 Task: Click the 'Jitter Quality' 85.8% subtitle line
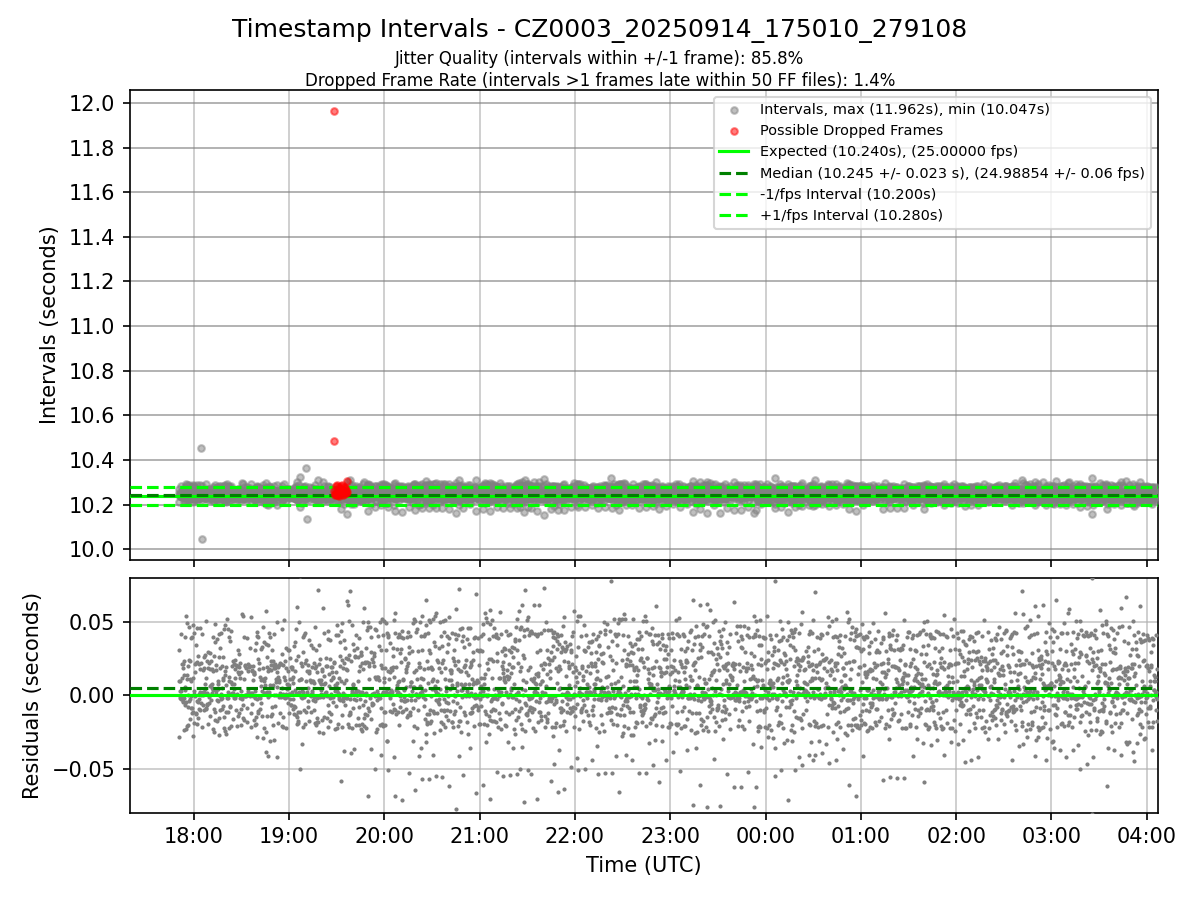(599, 58)
